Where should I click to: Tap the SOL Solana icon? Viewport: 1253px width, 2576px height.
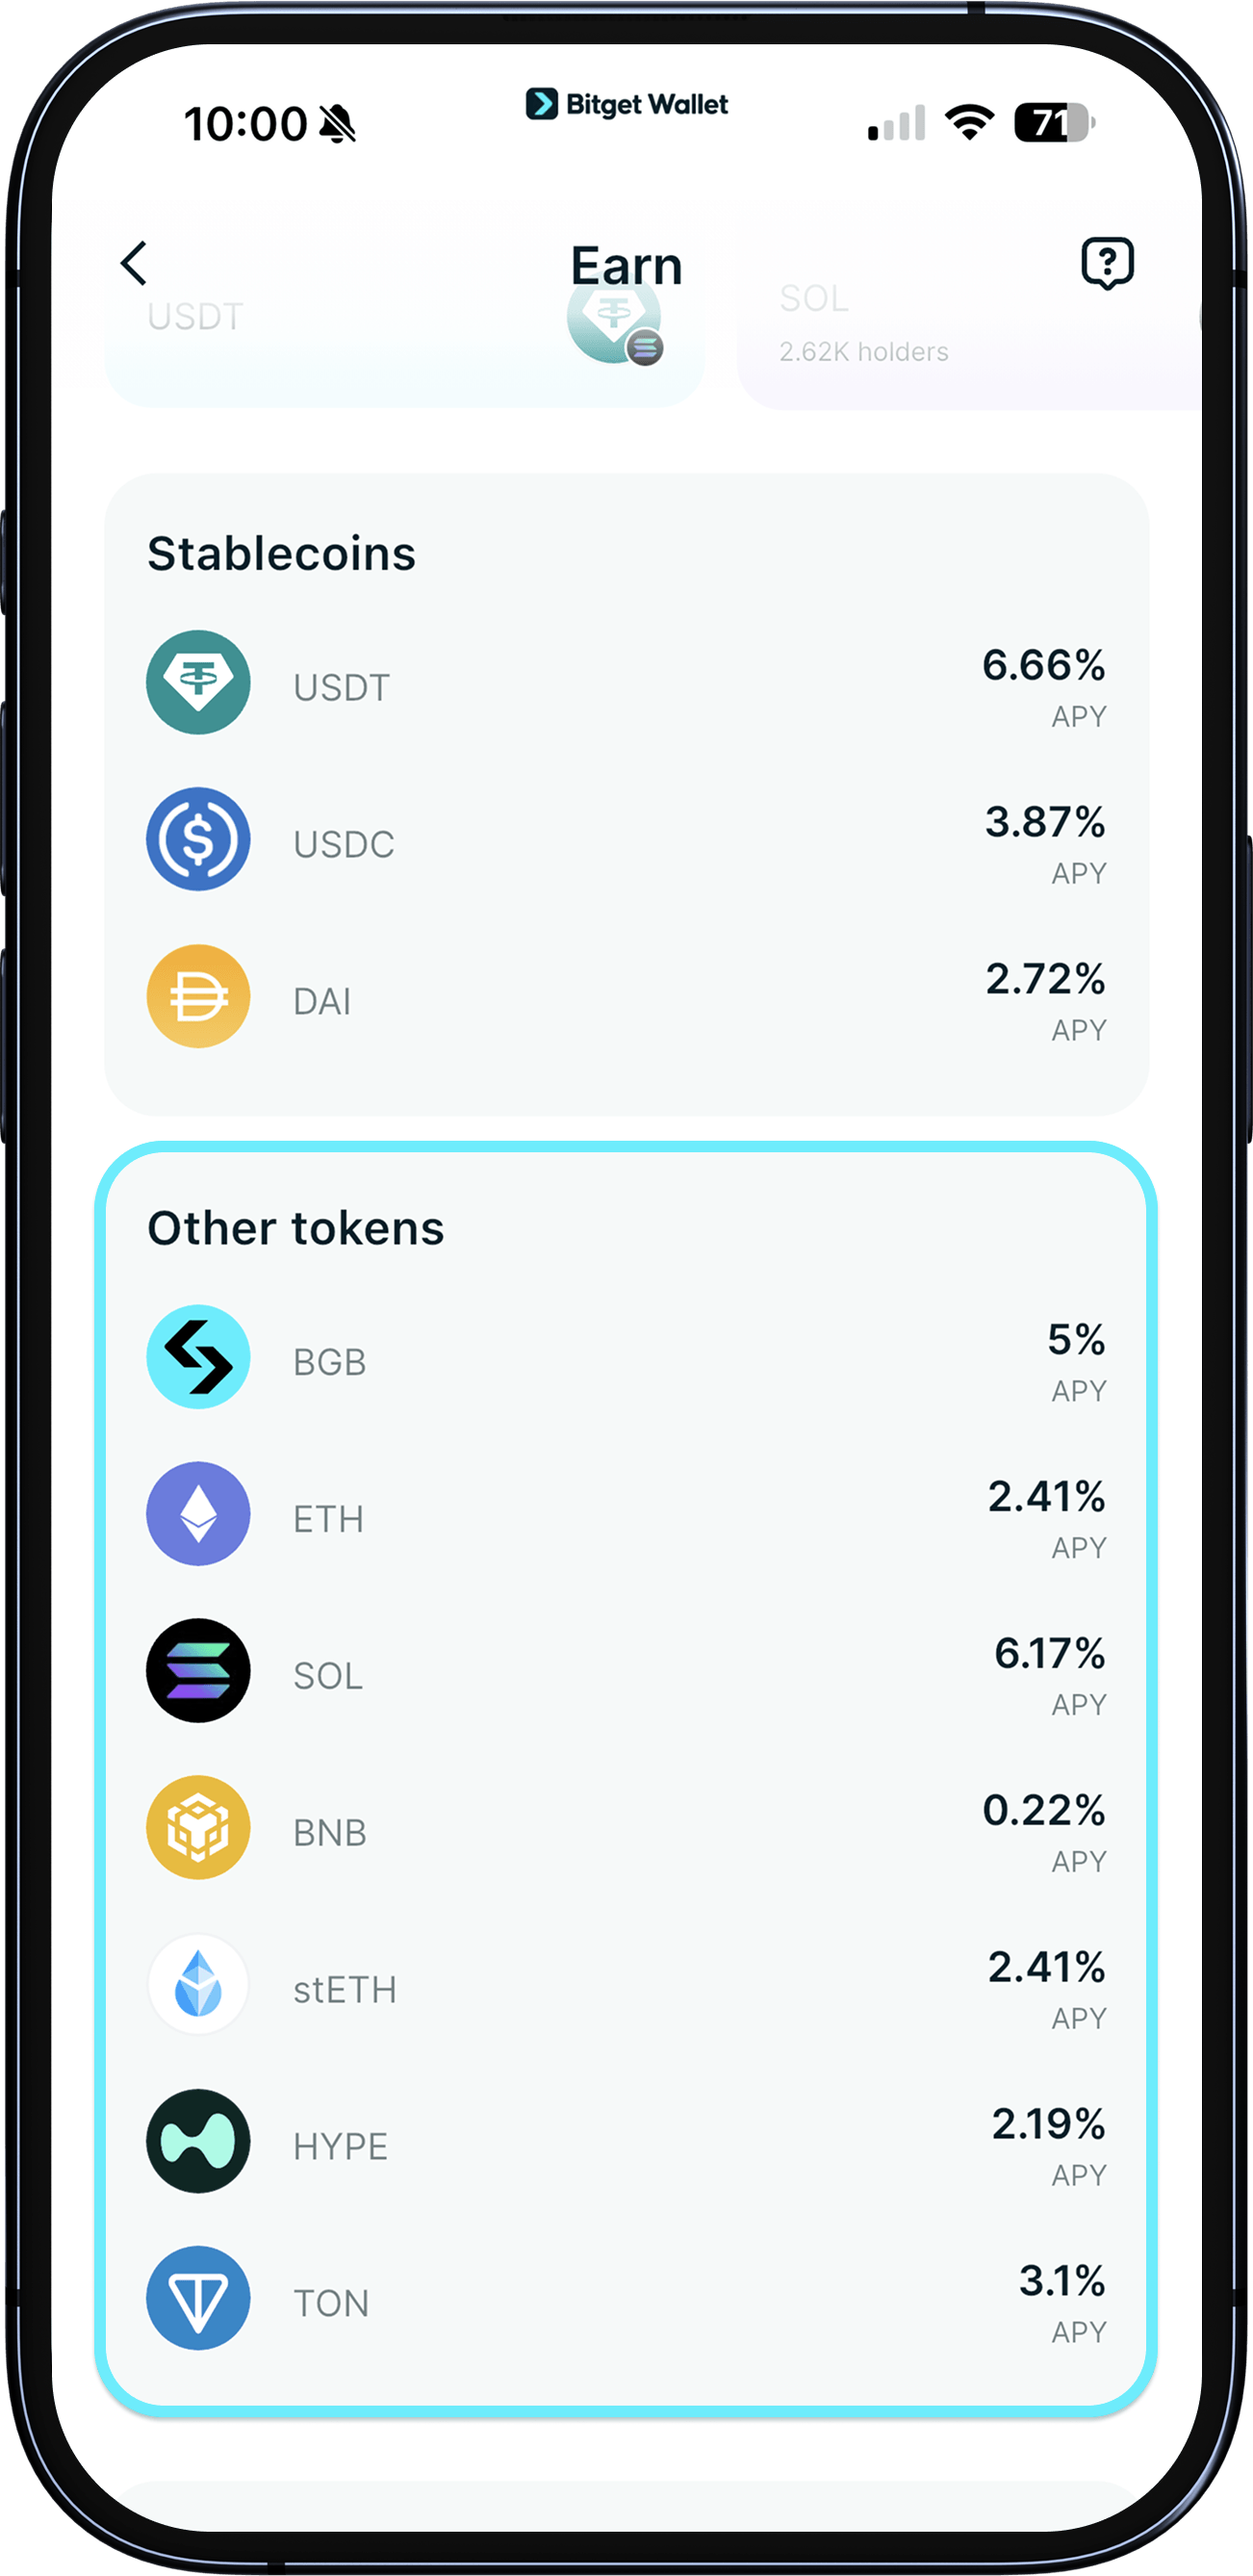pyautogui.click(x=197, y=1672)
